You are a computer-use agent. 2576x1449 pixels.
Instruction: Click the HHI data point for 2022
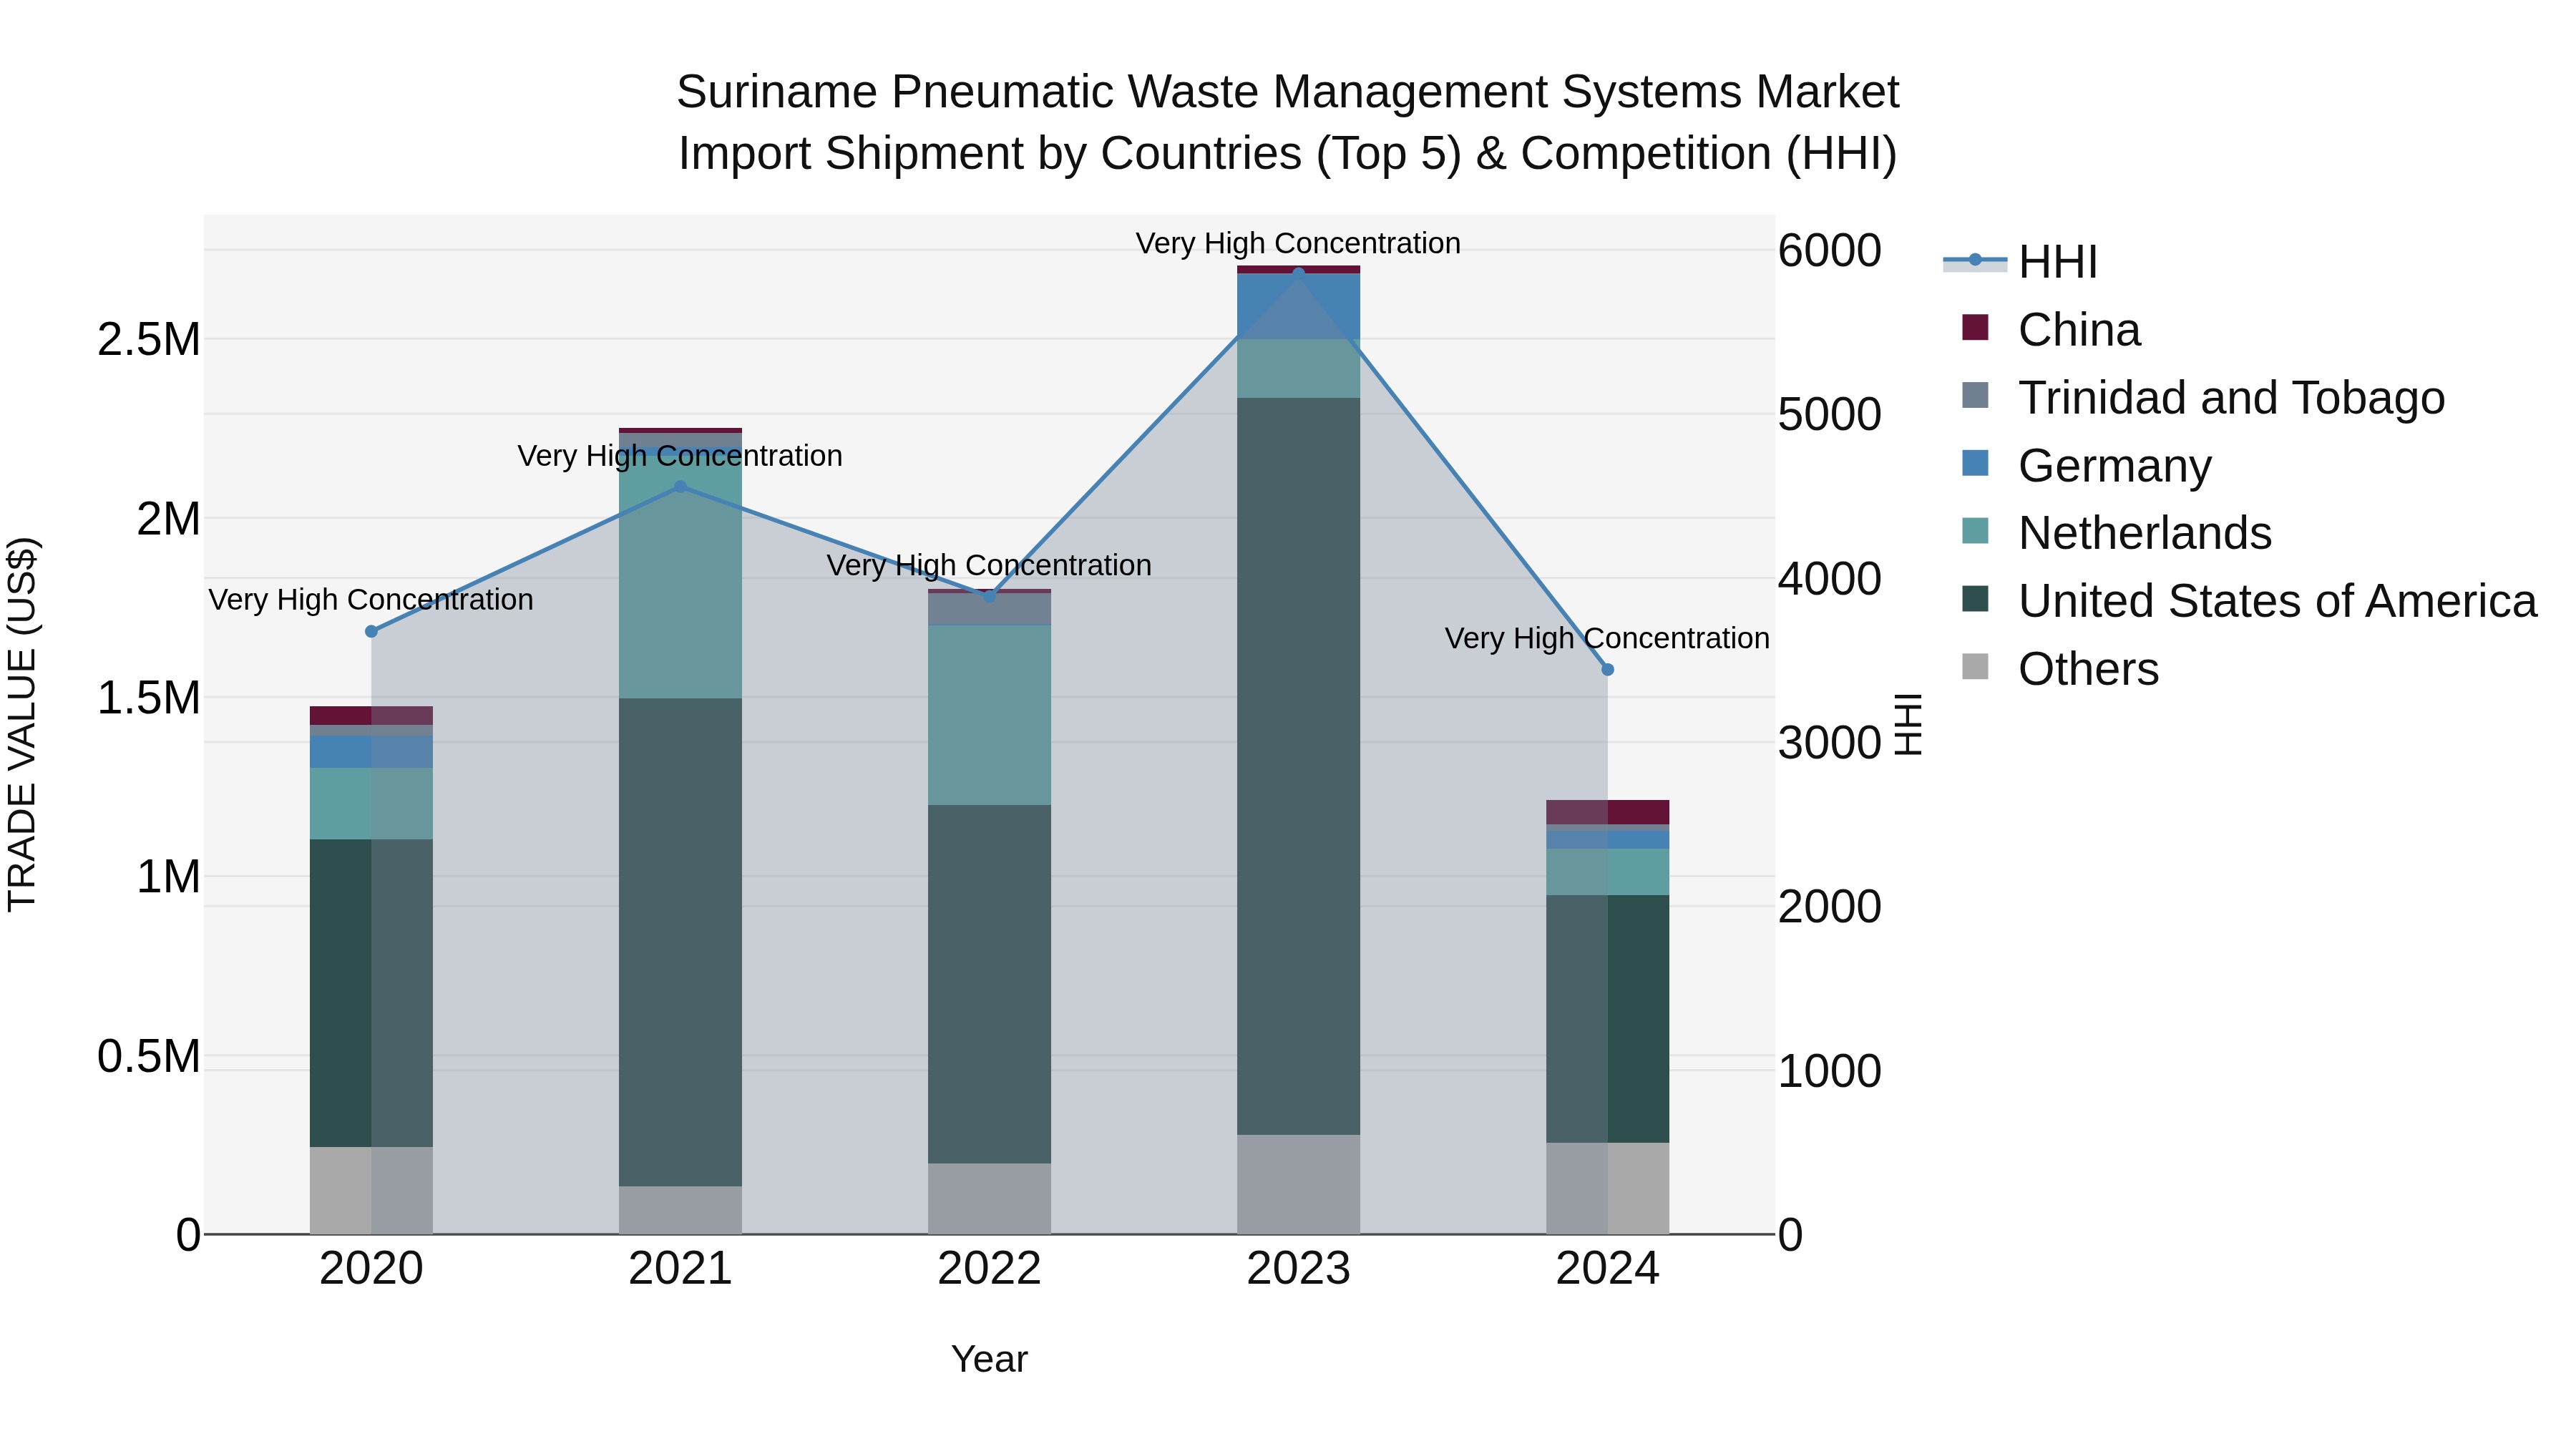point(989,596)
